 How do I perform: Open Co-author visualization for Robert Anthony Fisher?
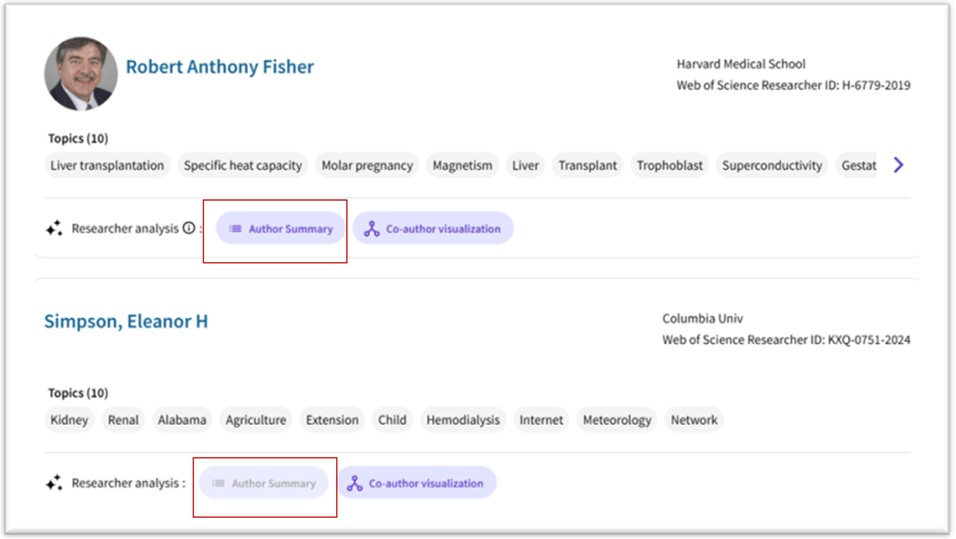point(433,229)
